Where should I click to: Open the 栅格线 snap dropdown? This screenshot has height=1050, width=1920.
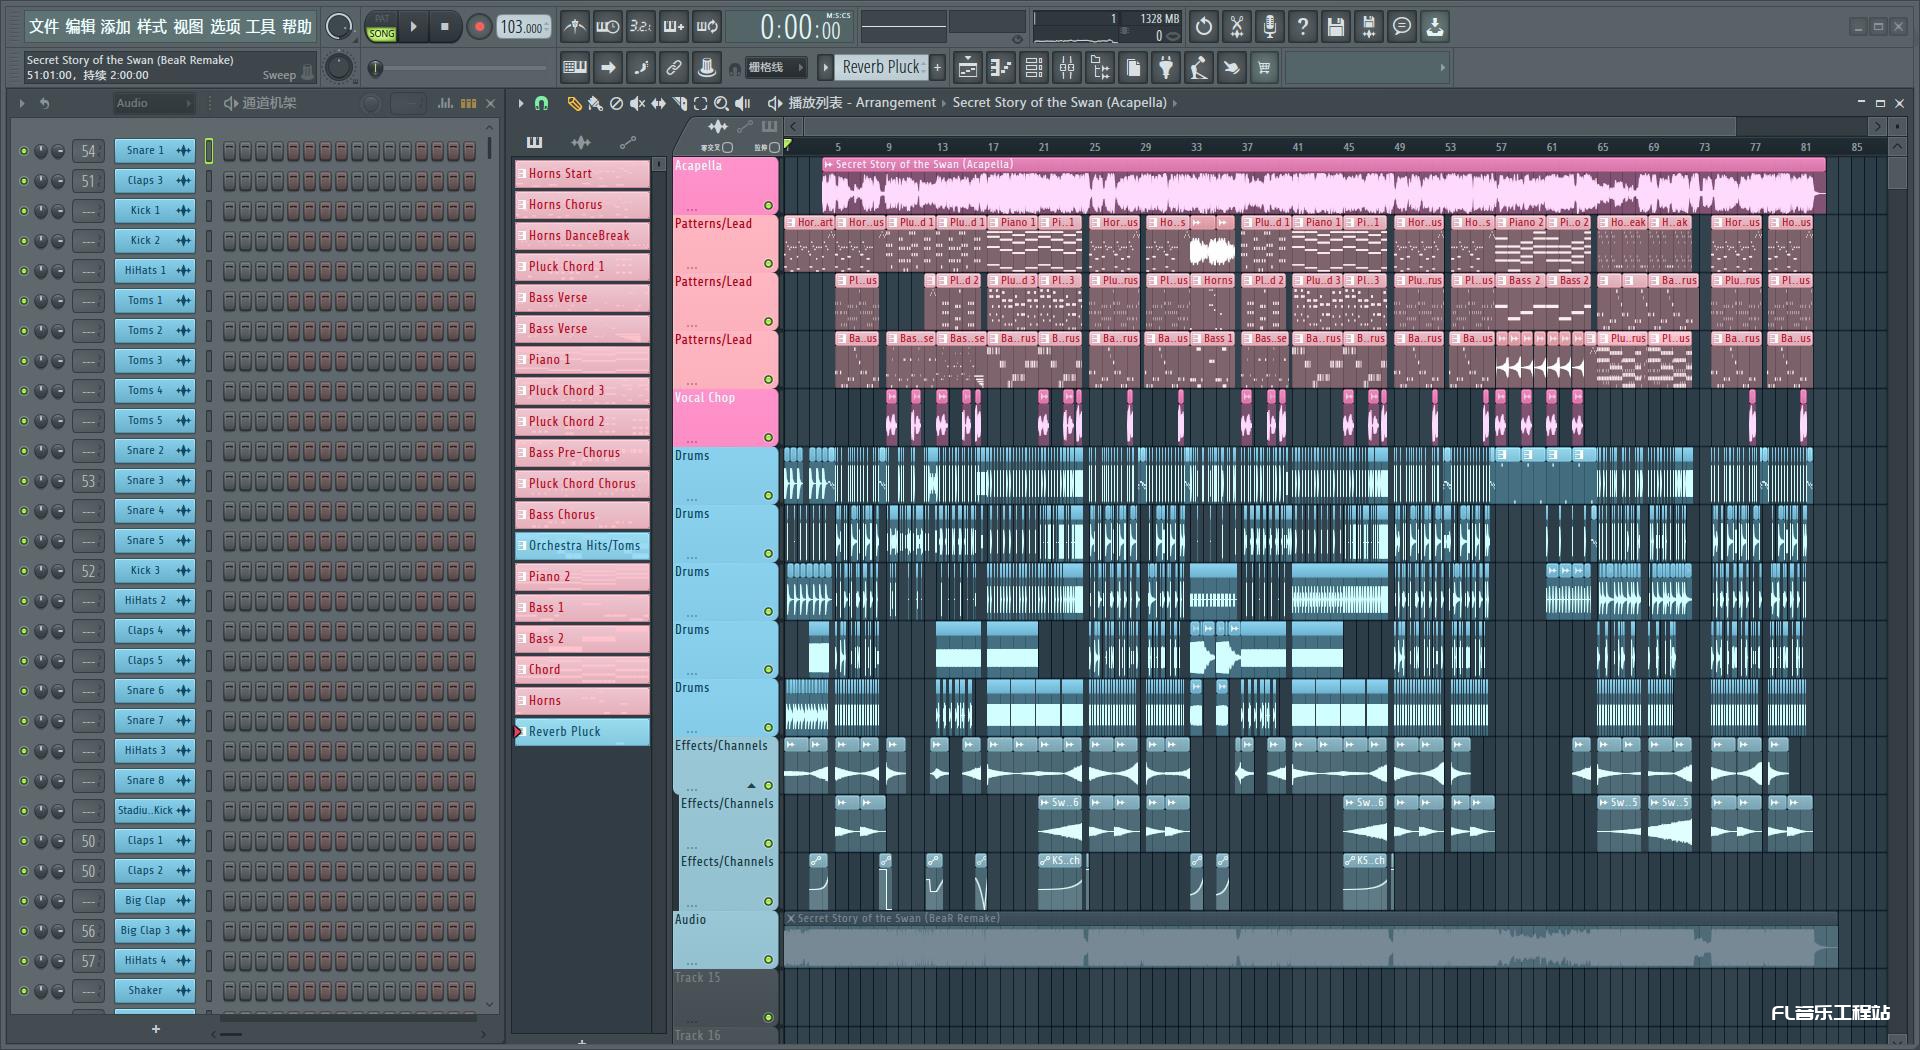[x=775, y=68]
